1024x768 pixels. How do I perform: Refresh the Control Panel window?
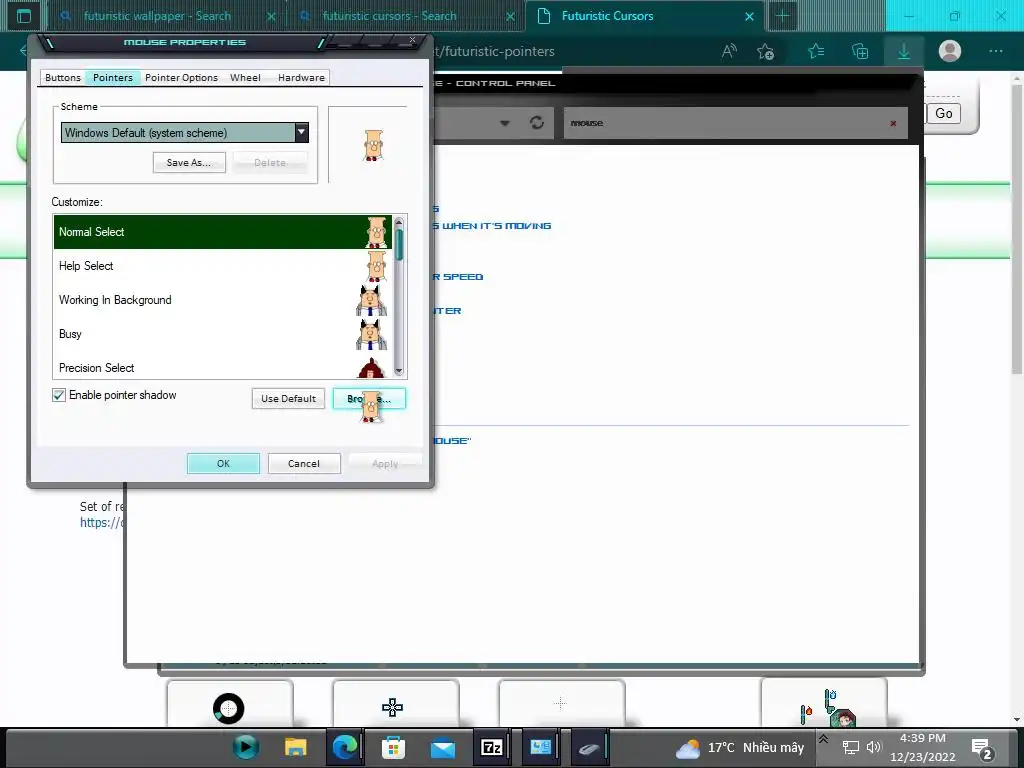[537, 123]
